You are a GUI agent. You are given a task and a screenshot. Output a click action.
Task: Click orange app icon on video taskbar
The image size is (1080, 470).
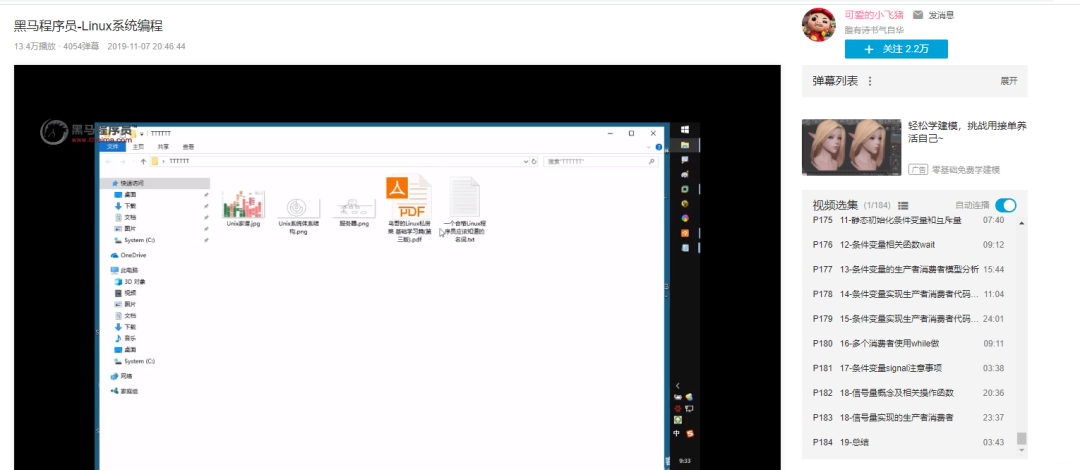pos(685,232)
